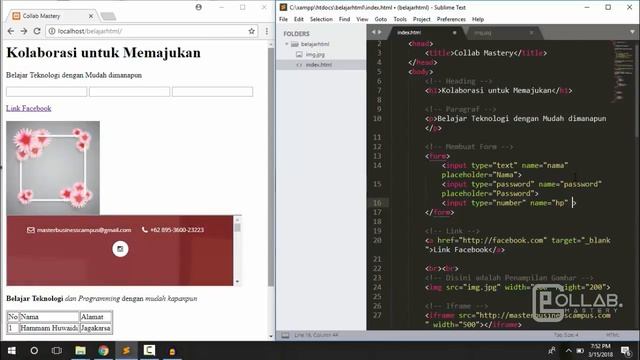Image resolution: width=640 pixels, height=360 pixels.
Task: Open the Selection menu
Action: (x=321, y=19)
